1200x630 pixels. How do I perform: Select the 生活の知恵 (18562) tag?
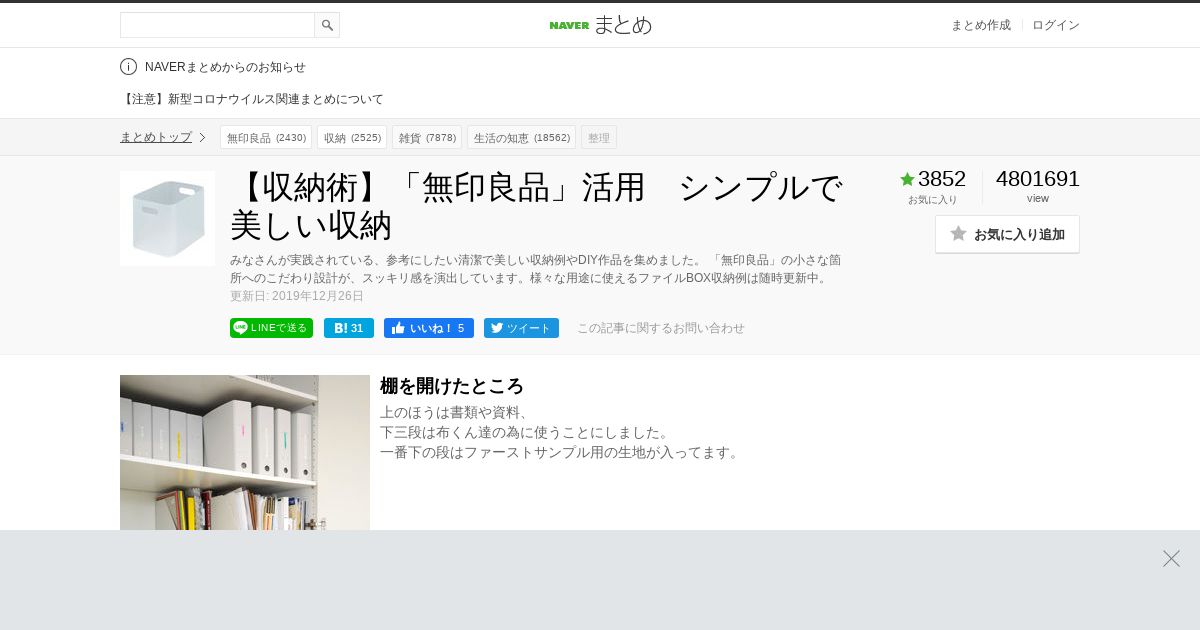point(521,137)
